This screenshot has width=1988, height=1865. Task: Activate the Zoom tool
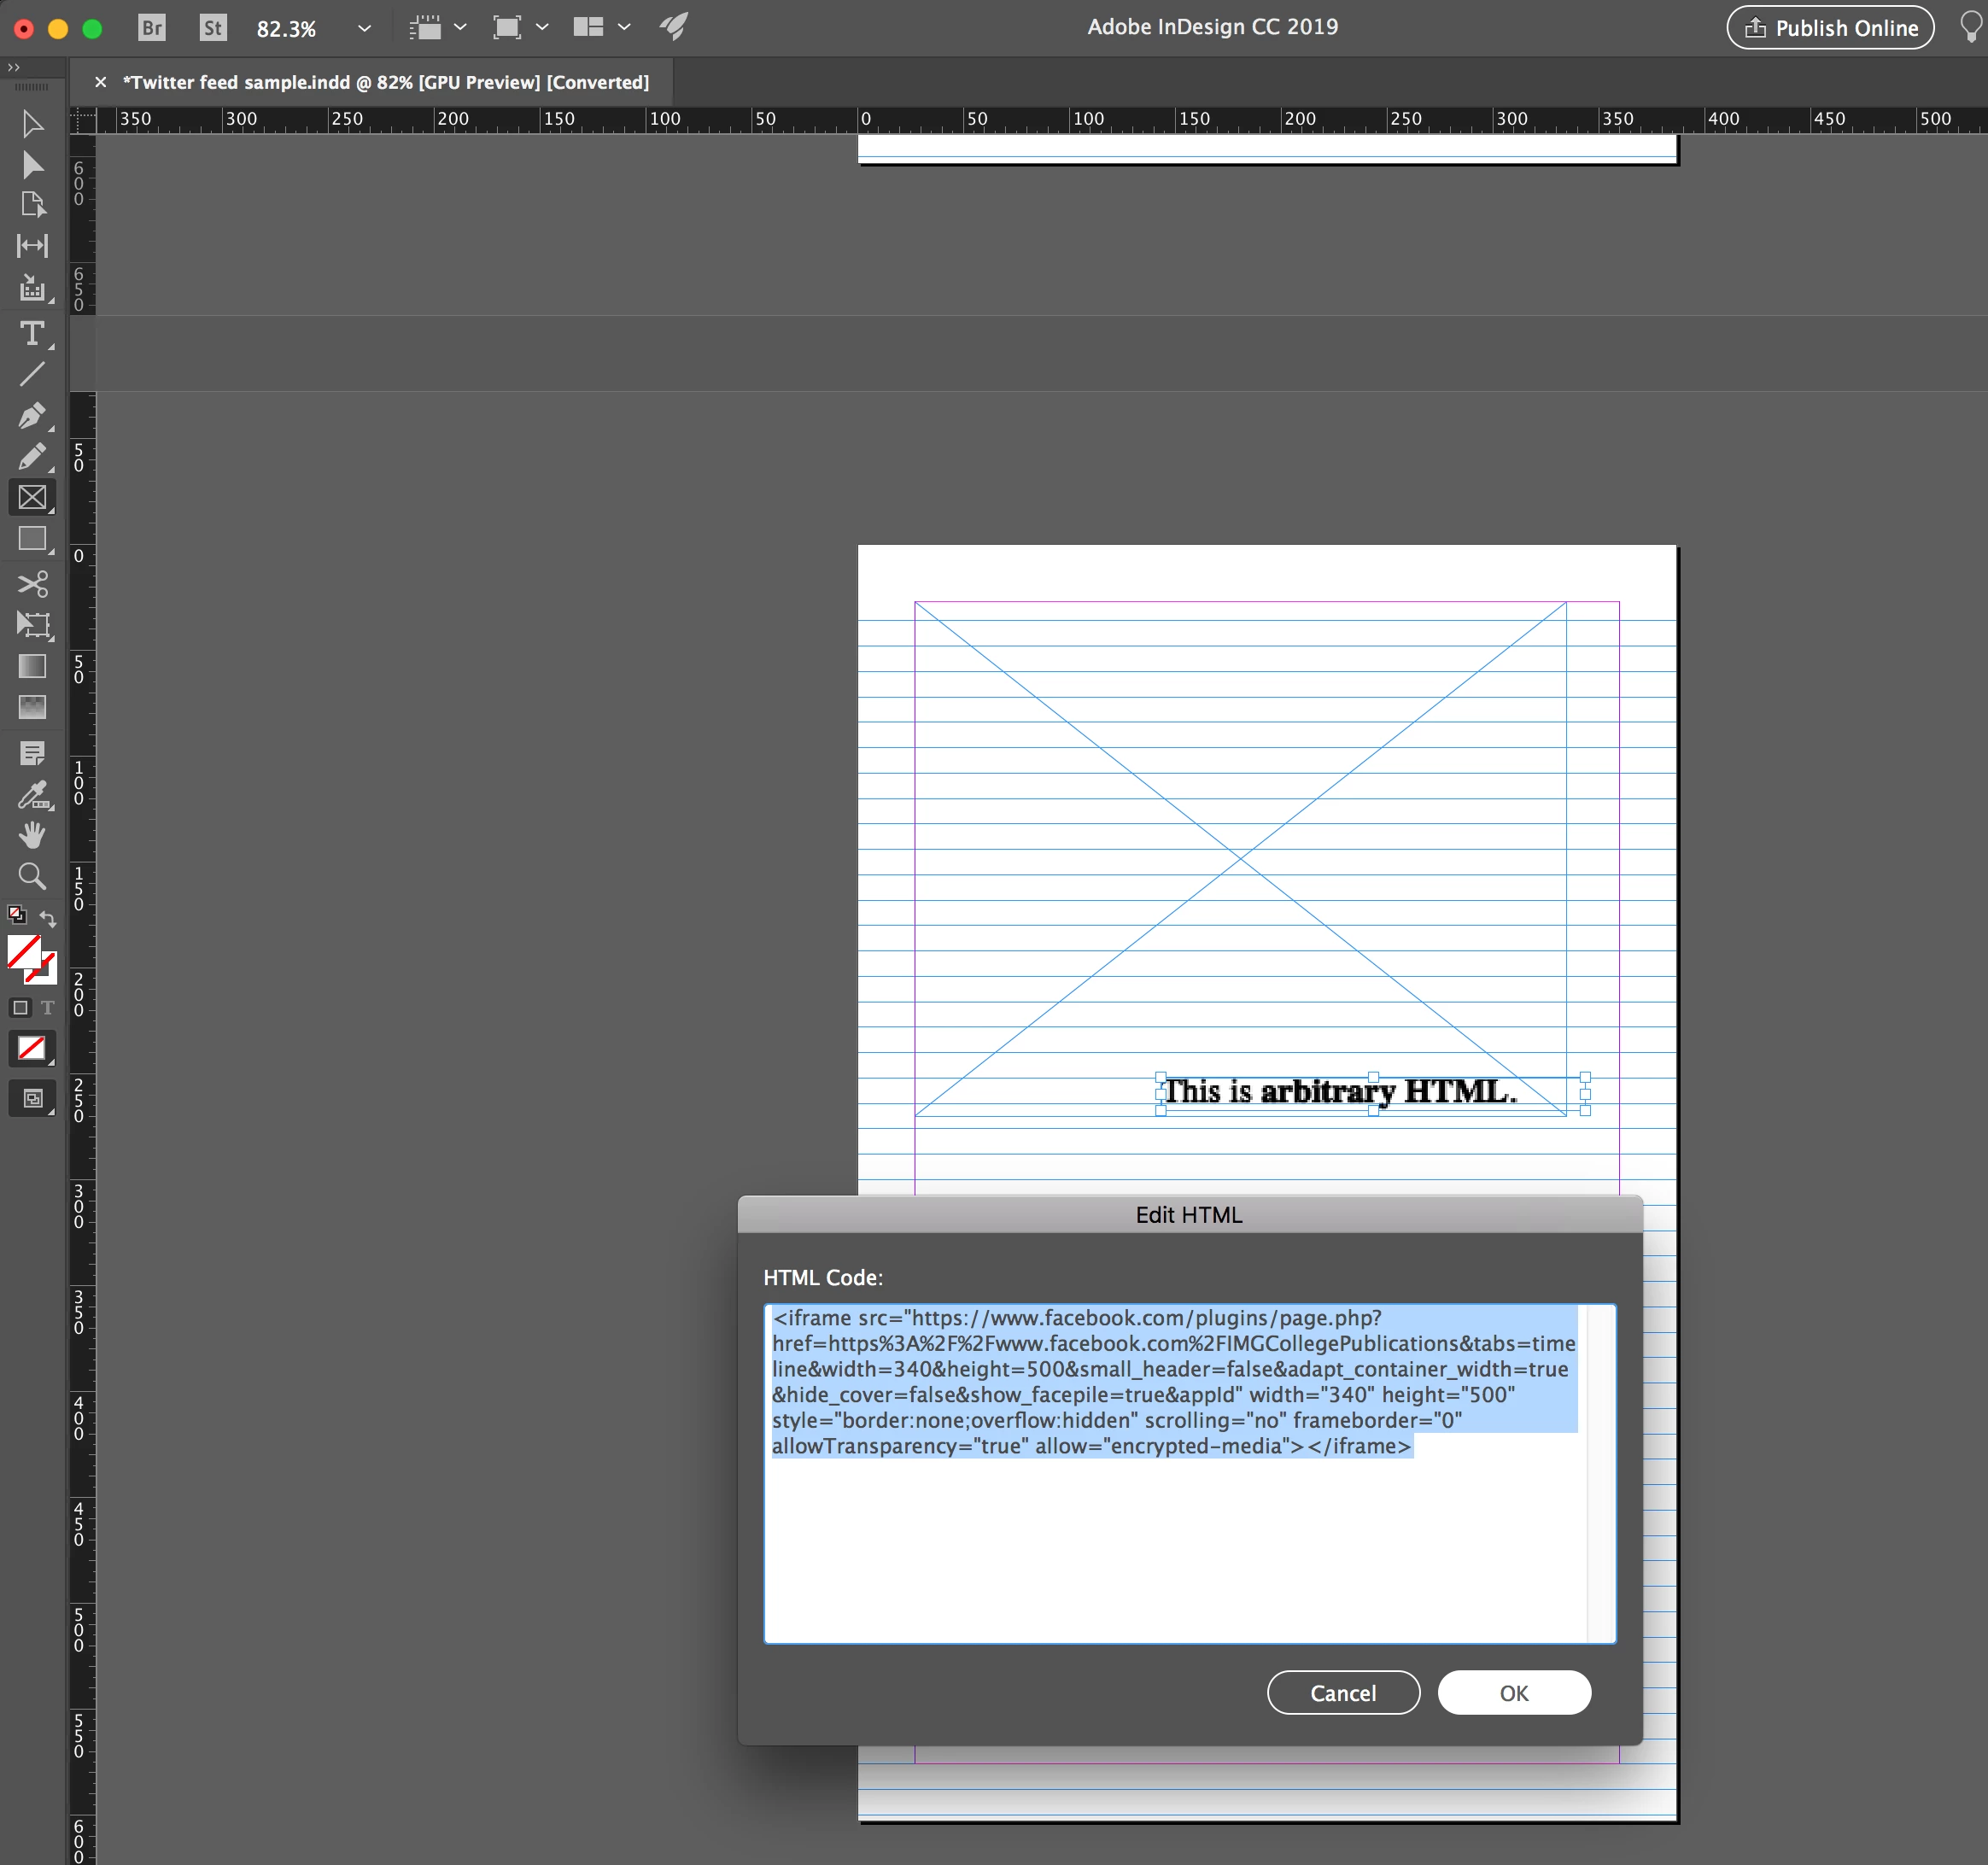32,876
